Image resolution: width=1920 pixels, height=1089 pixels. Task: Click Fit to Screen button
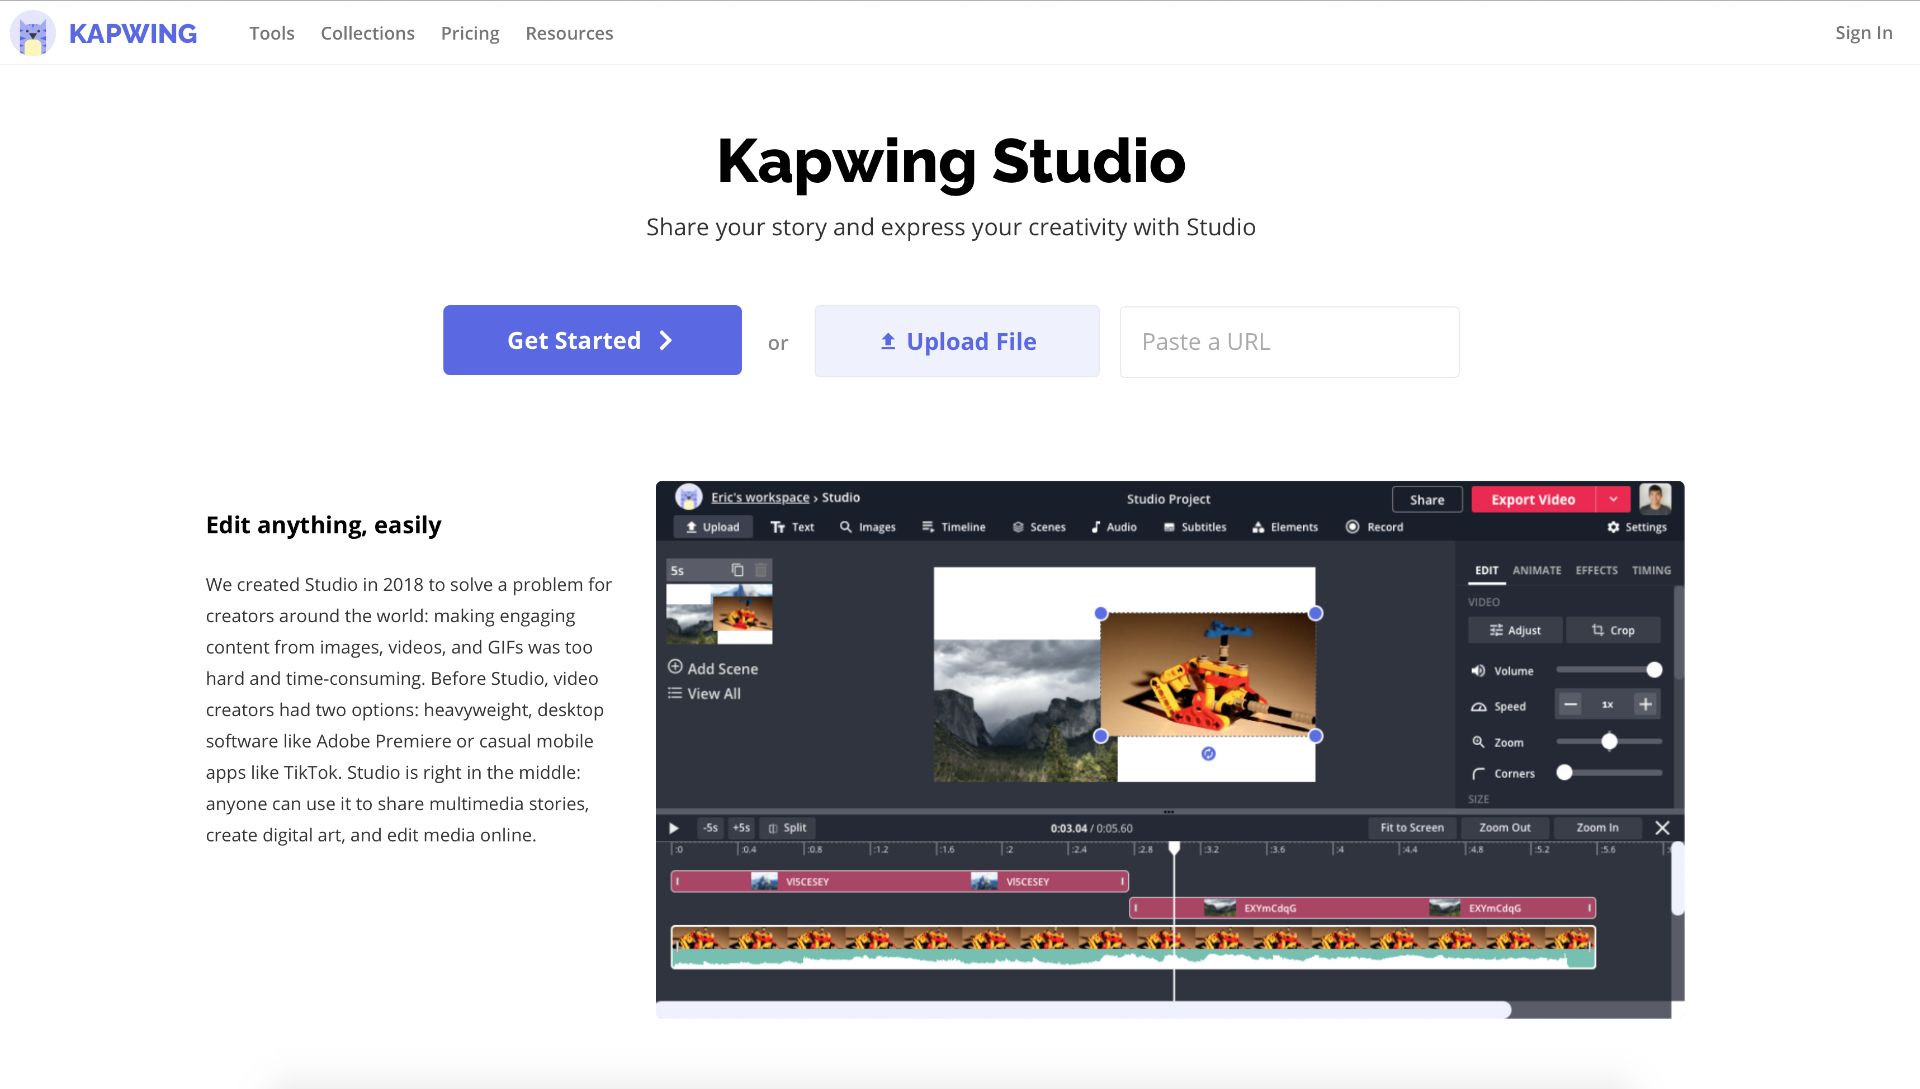point(1412,828)
